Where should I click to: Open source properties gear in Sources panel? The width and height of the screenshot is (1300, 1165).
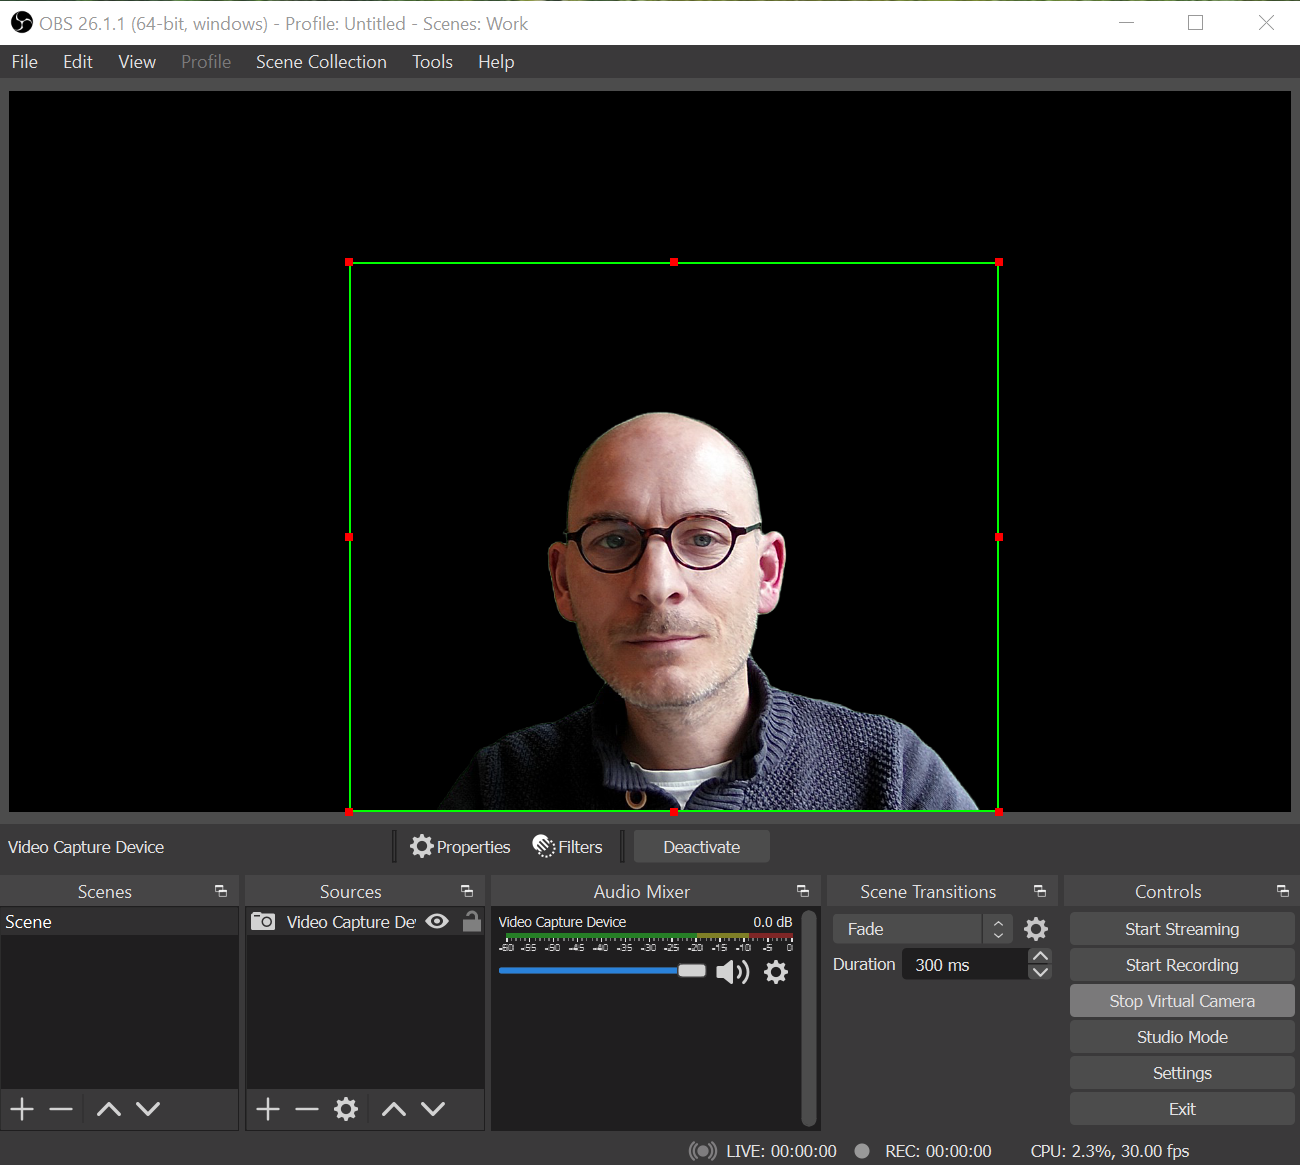coord(346,1109)
